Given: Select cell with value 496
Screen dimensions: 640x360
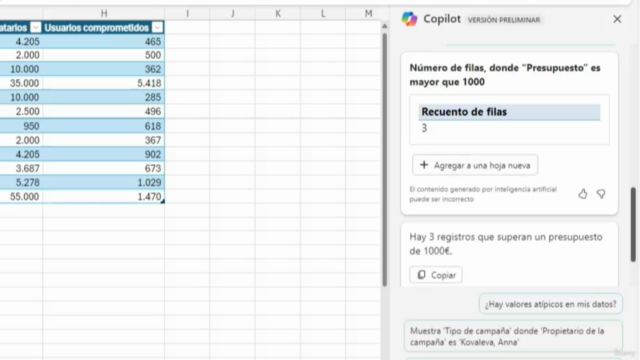Looking at the screenshot, I should point(104,111).
